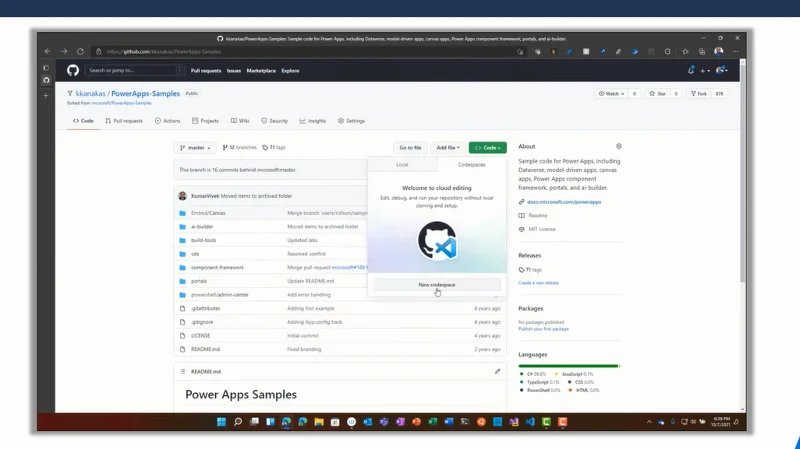Click the New codespace button
This screenshot has height=449, width=800.
point(437,285)
